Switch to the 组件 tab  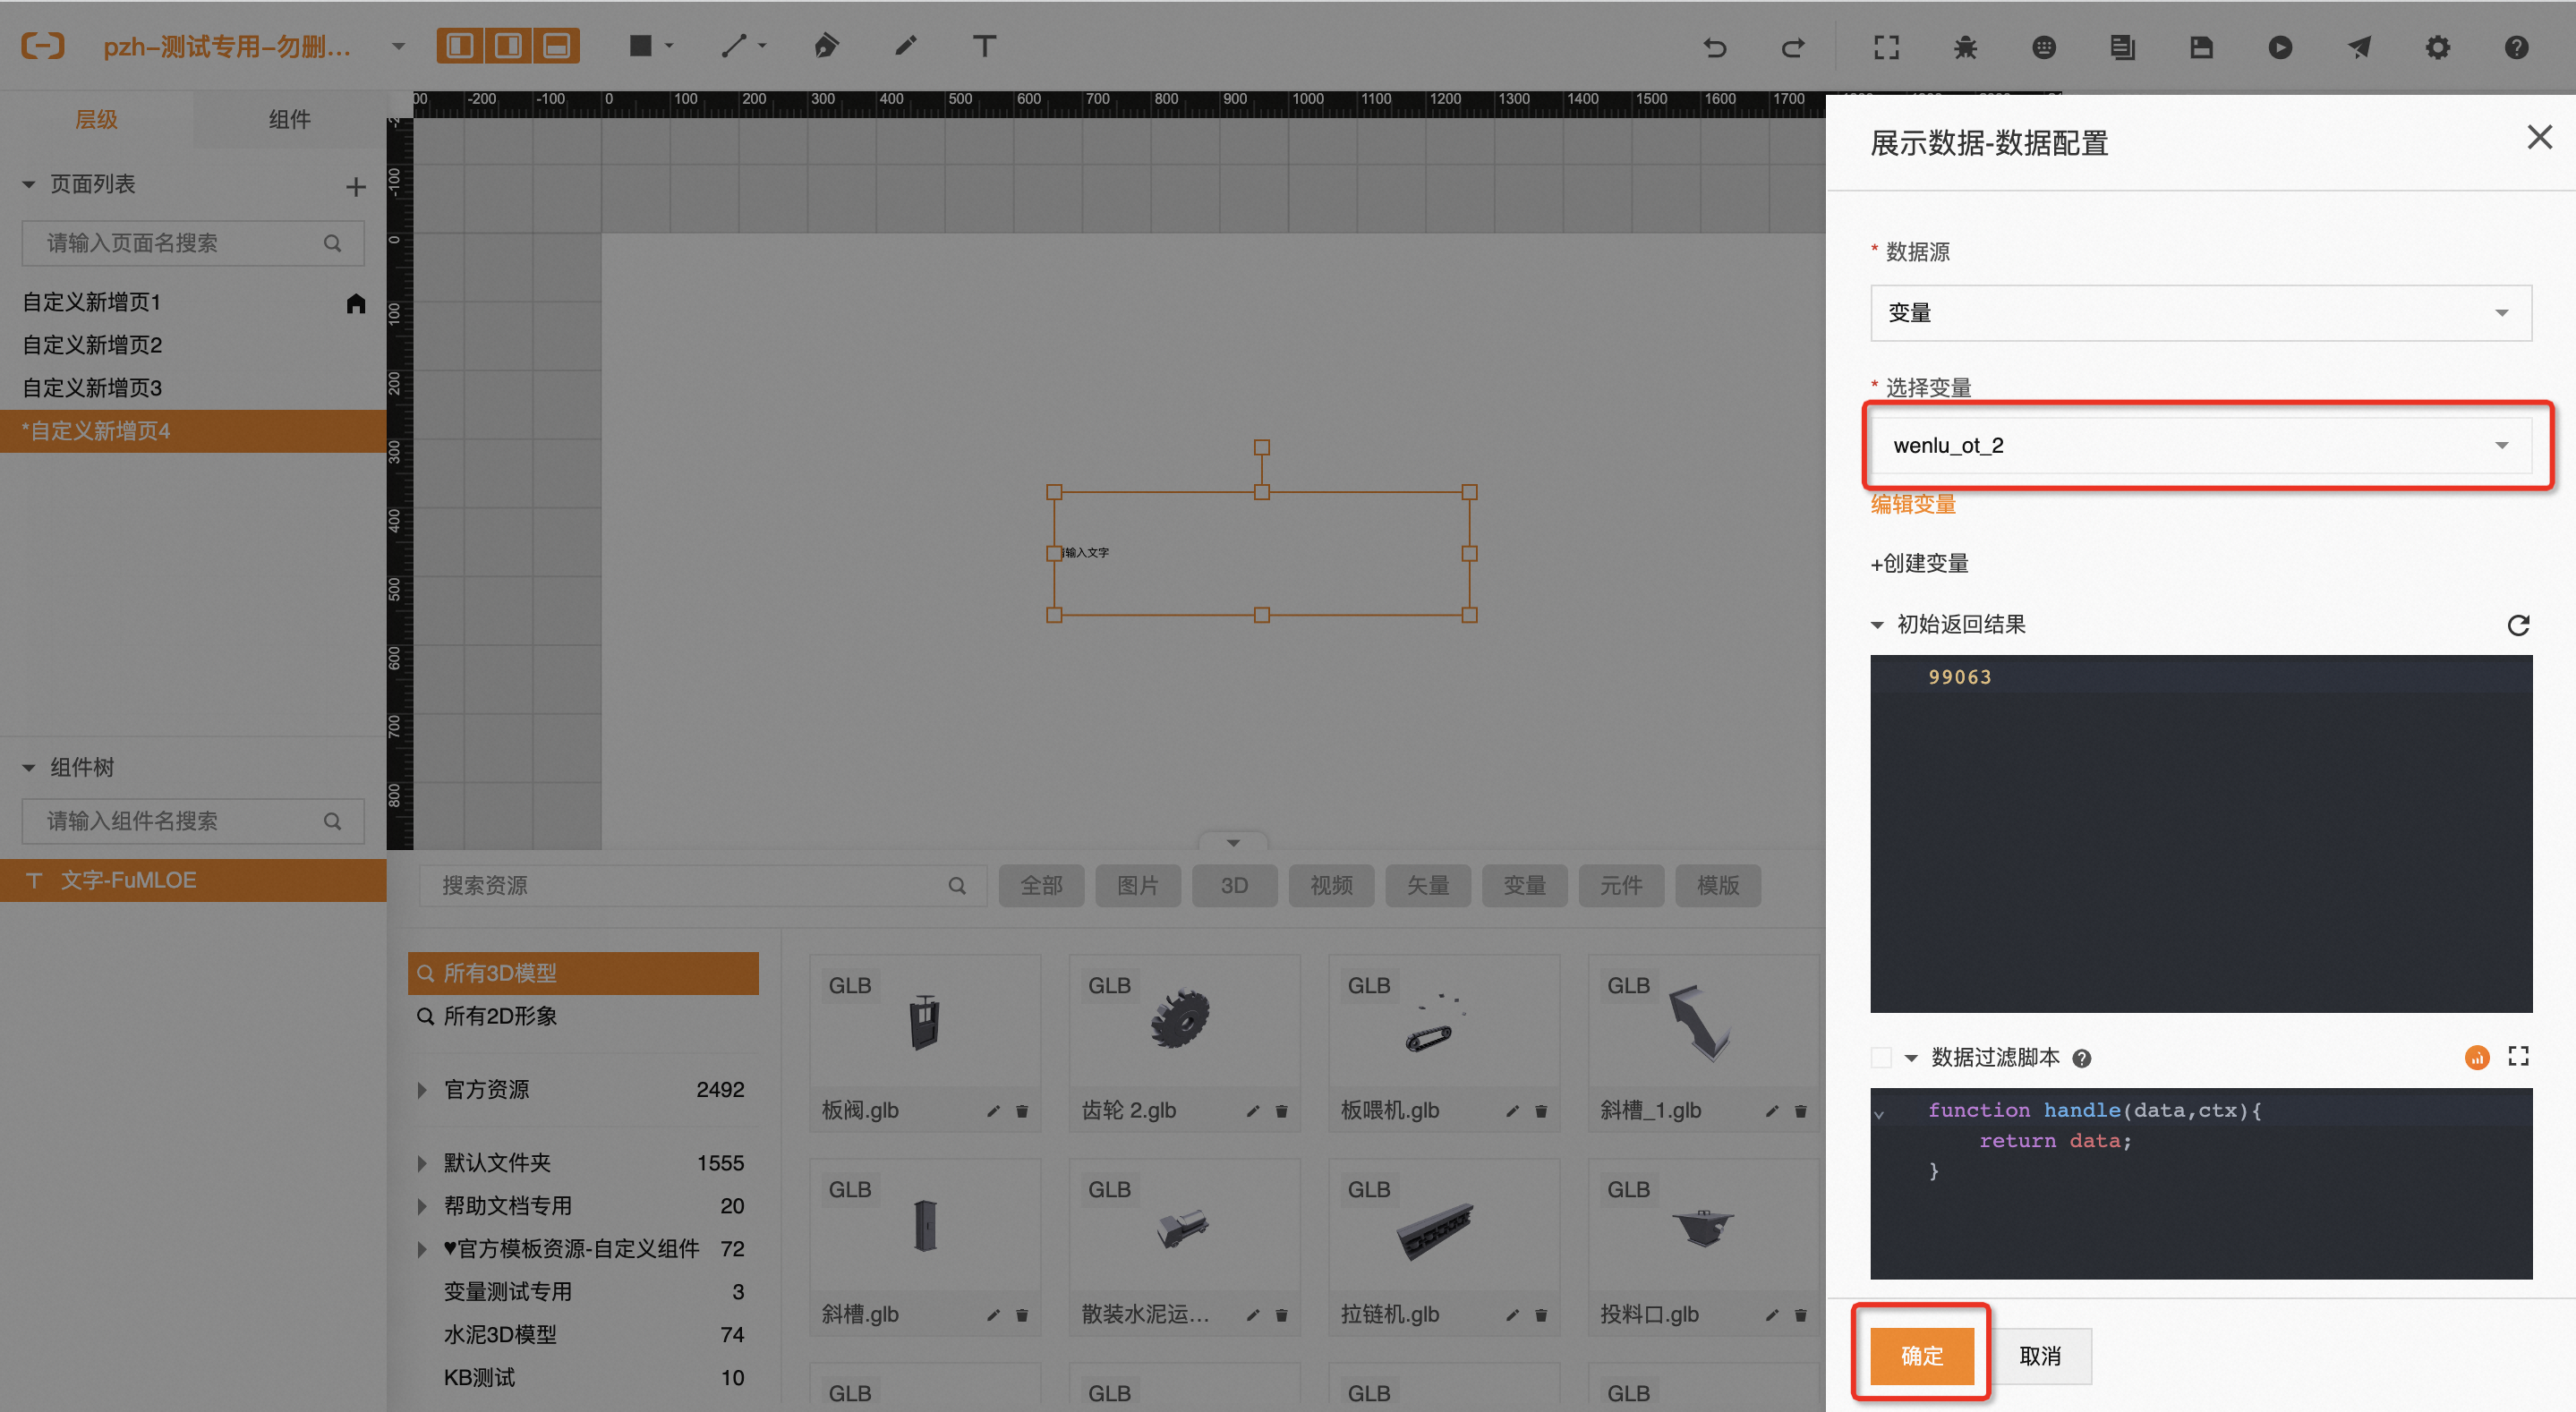(x=289, y=120)
